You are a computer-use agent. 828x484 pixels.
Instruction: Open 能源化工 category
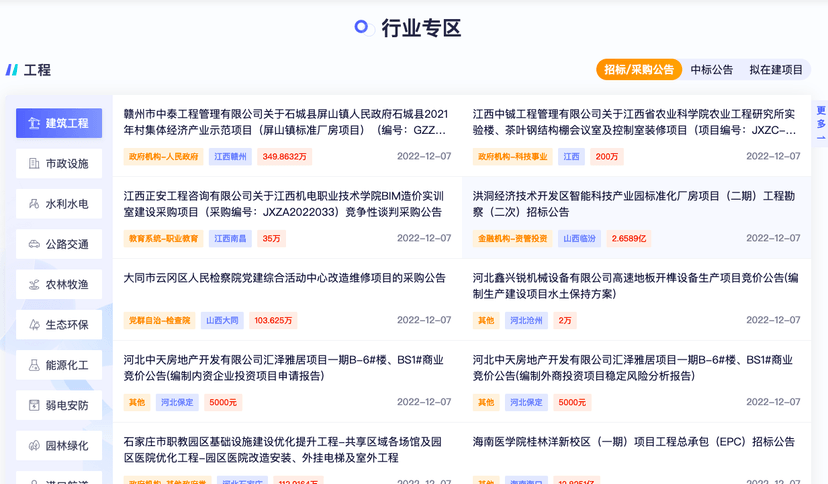click(x=59, y=365)
